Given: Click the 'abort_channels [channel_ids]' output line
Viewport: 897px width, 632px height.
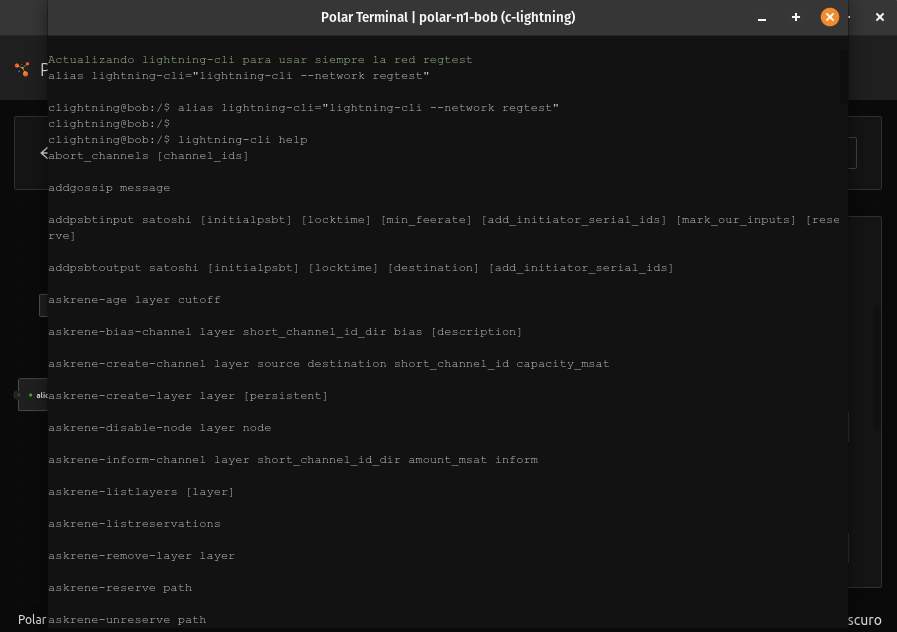Looking at the screenshot, I should pyautogui.click(x=149, y=156).
